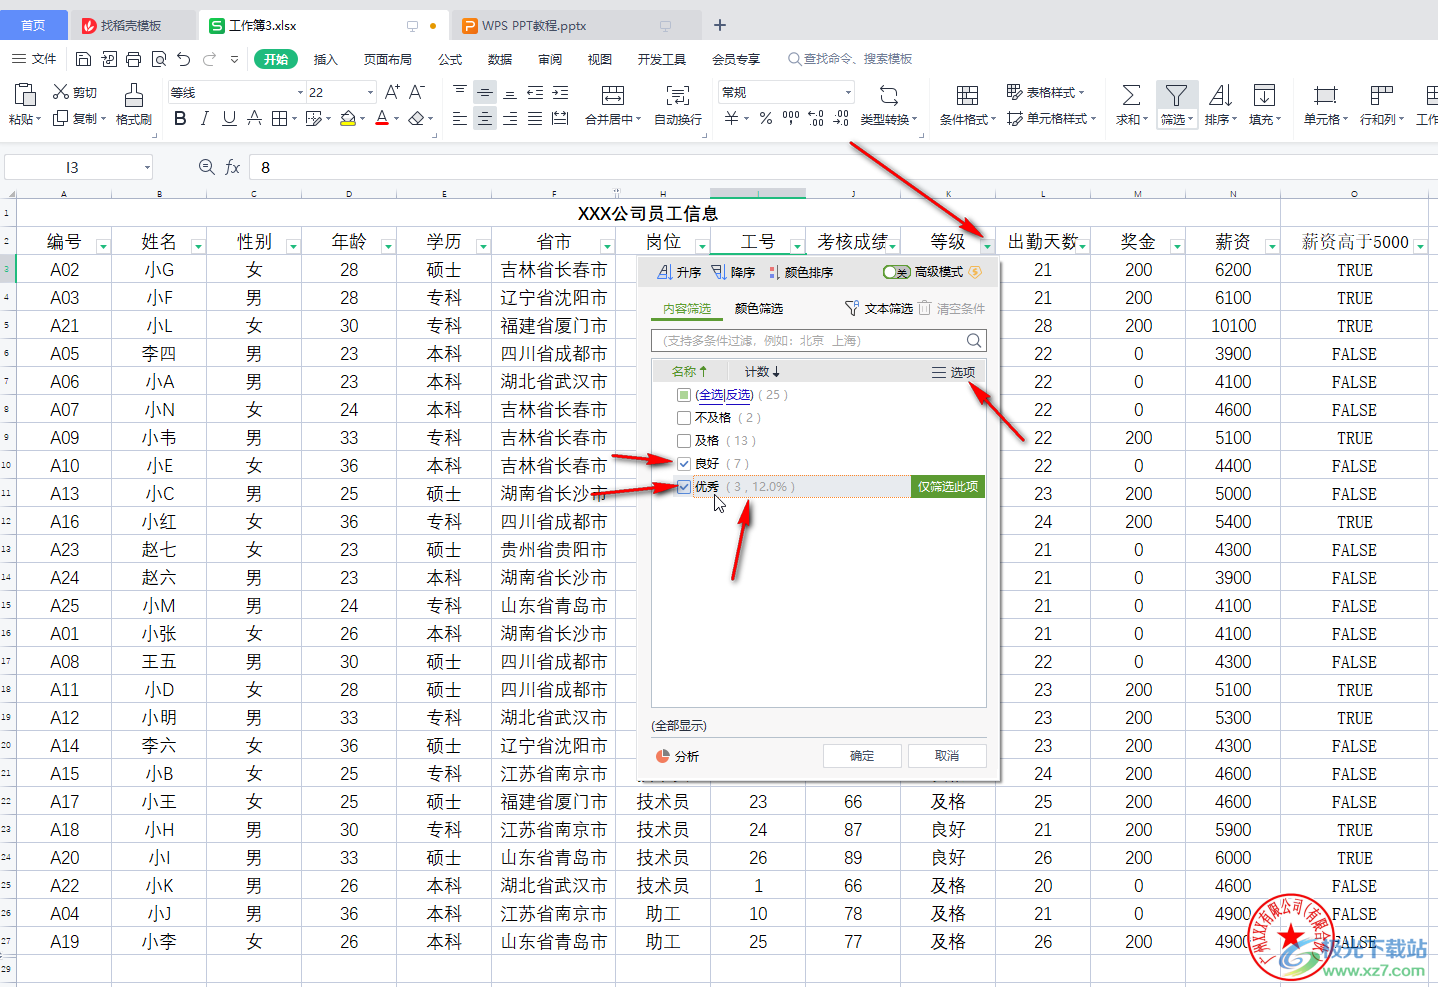Click the 确定 button in filter popup
Screen dimensions: 1438x987
862,756
